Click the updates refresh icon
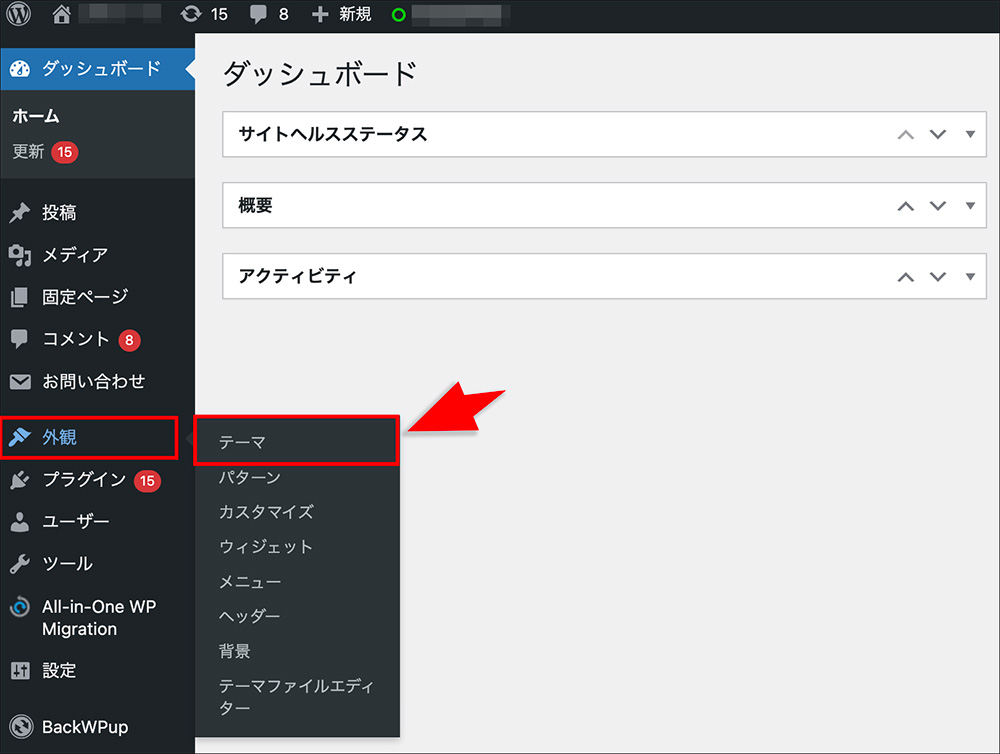 (x=190, y=15)
